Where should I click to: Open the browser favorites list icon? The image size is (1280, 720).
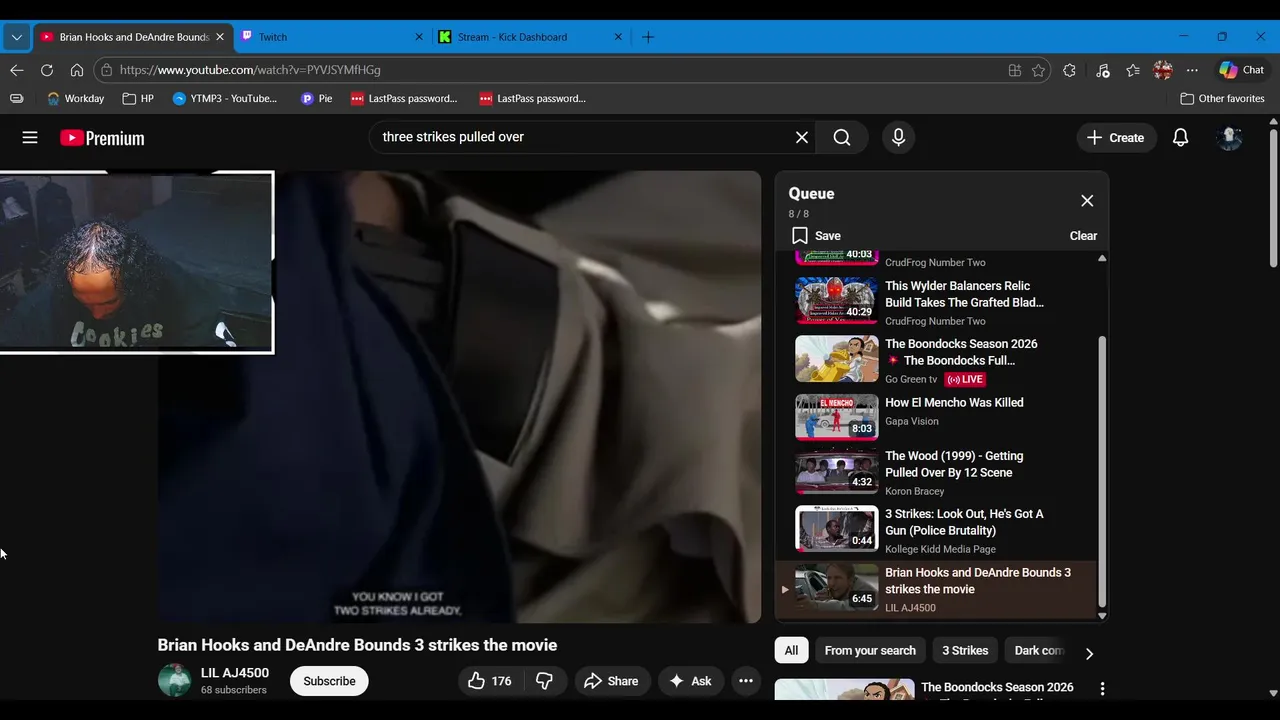click(1132, 70)
